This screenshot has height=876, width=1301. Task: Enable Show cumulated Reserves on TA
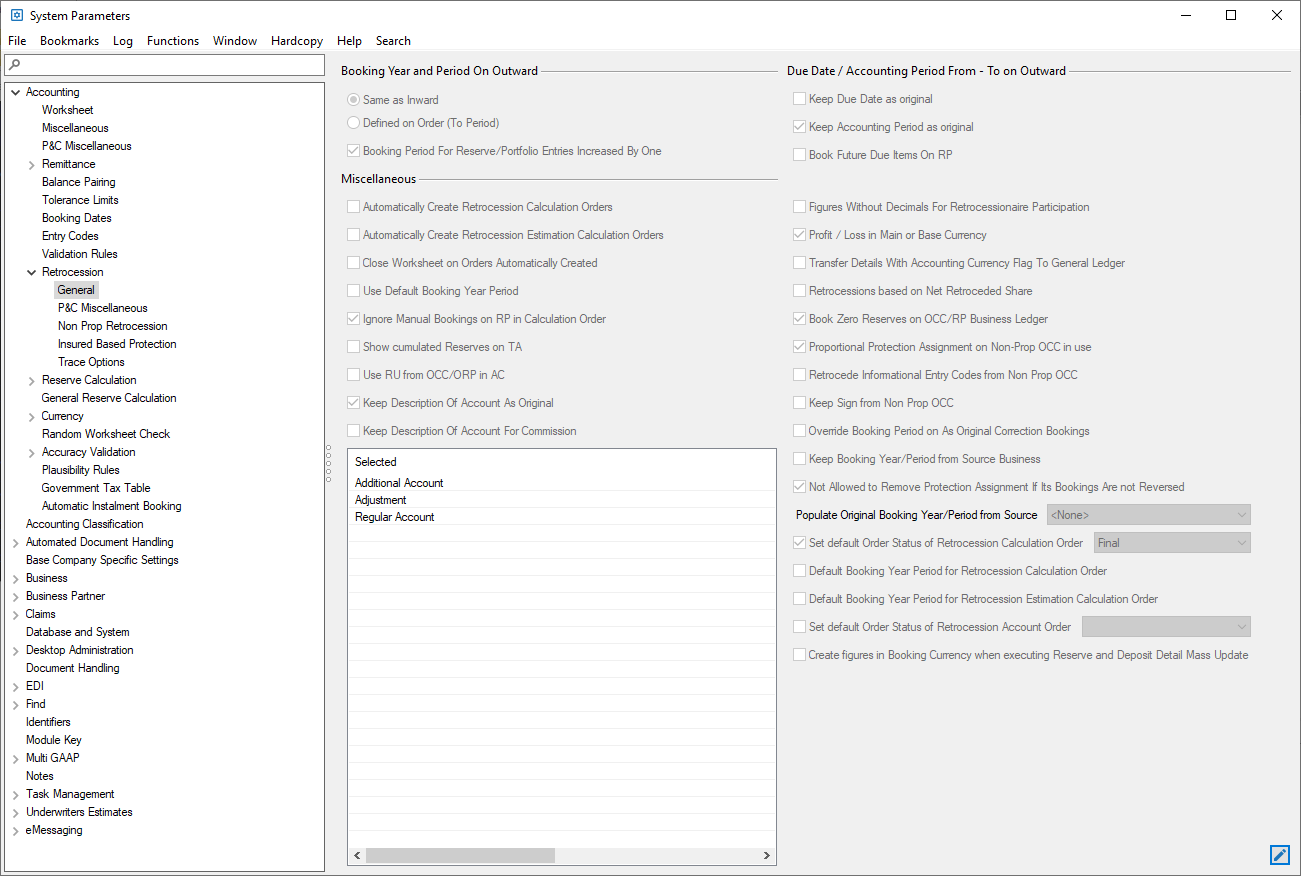click(353, 347)
